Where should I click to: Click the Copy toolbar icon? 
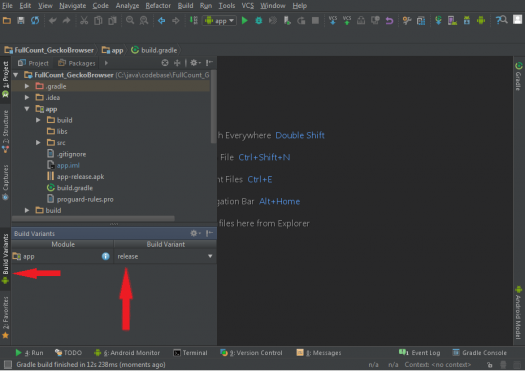[98, 21]
